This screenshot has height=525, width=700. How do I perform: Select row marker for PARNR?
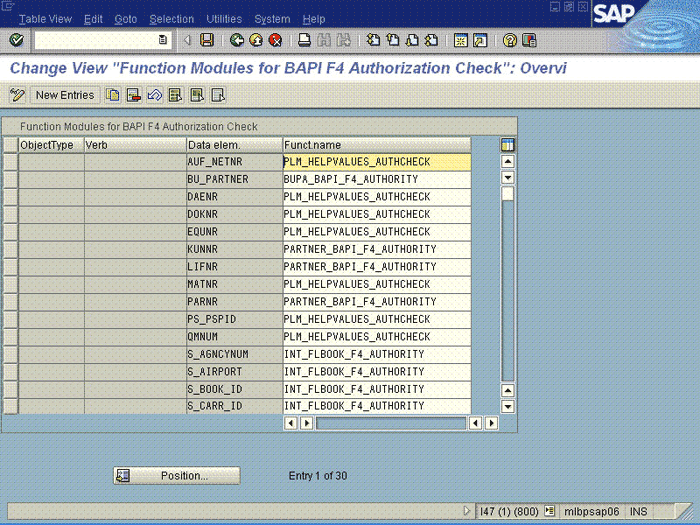[x=10, y=302]
